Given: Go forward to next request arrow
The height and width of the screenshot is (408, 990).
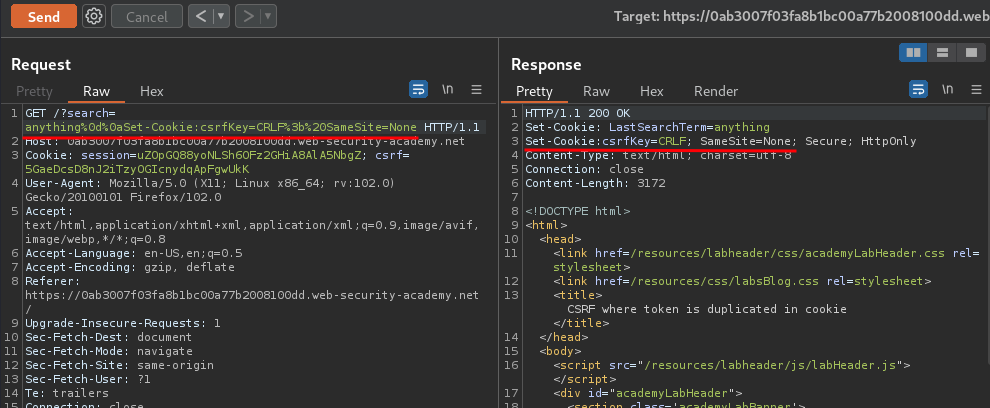Looking at the screenshot, I should 248,16.
